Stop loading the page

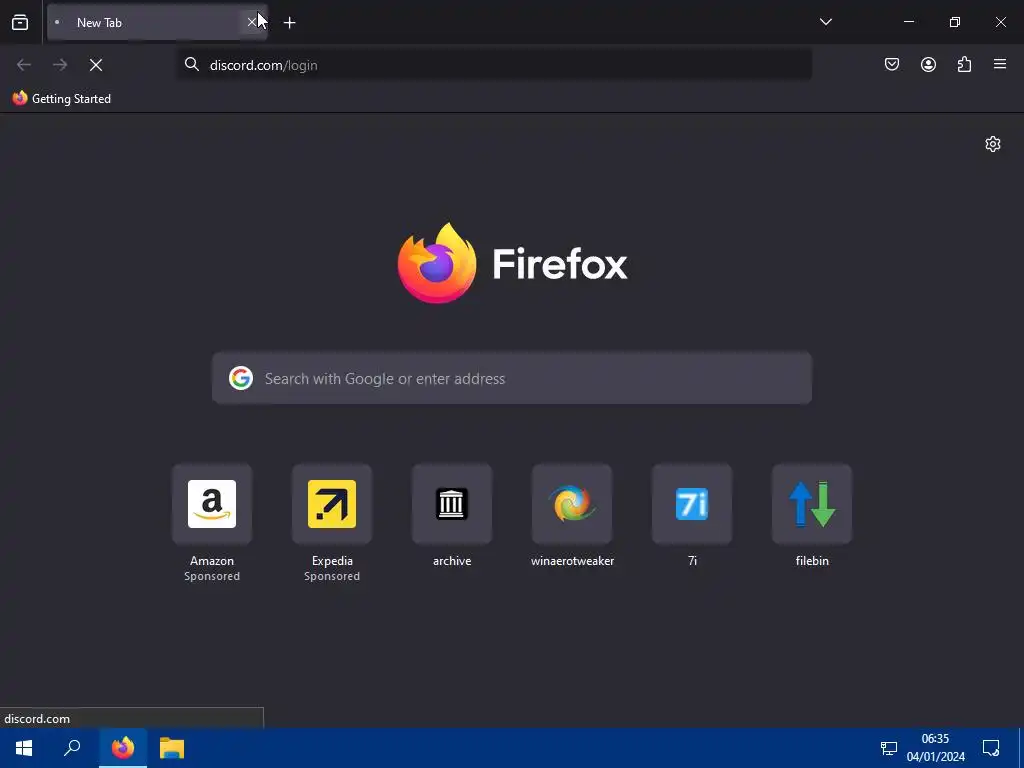click(96, 65)
